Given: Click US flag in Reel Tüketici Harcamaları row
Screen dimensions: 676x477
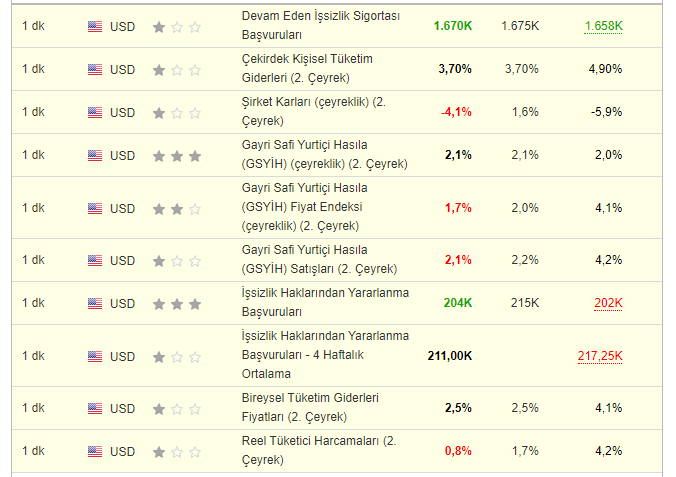Looking at the screenshot, I should [x=95, y=452].
